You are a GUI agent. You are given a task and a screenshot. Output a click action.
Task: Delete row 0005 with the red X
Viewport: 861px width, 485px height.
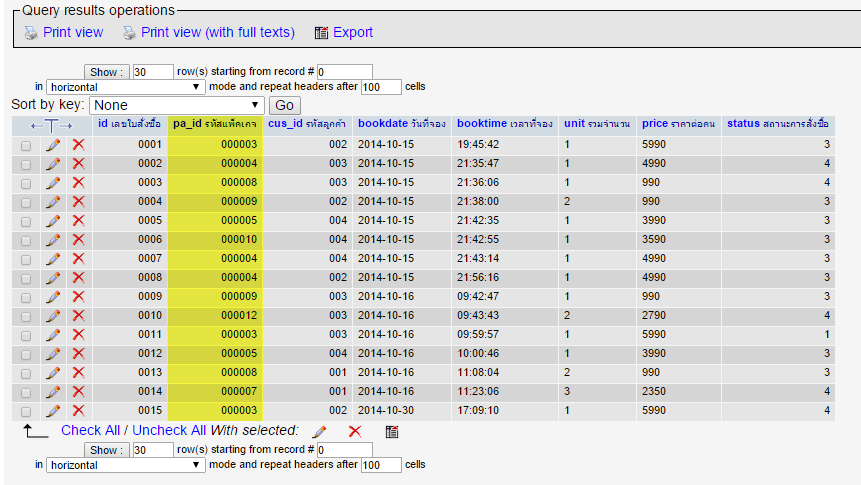(79, 221)
